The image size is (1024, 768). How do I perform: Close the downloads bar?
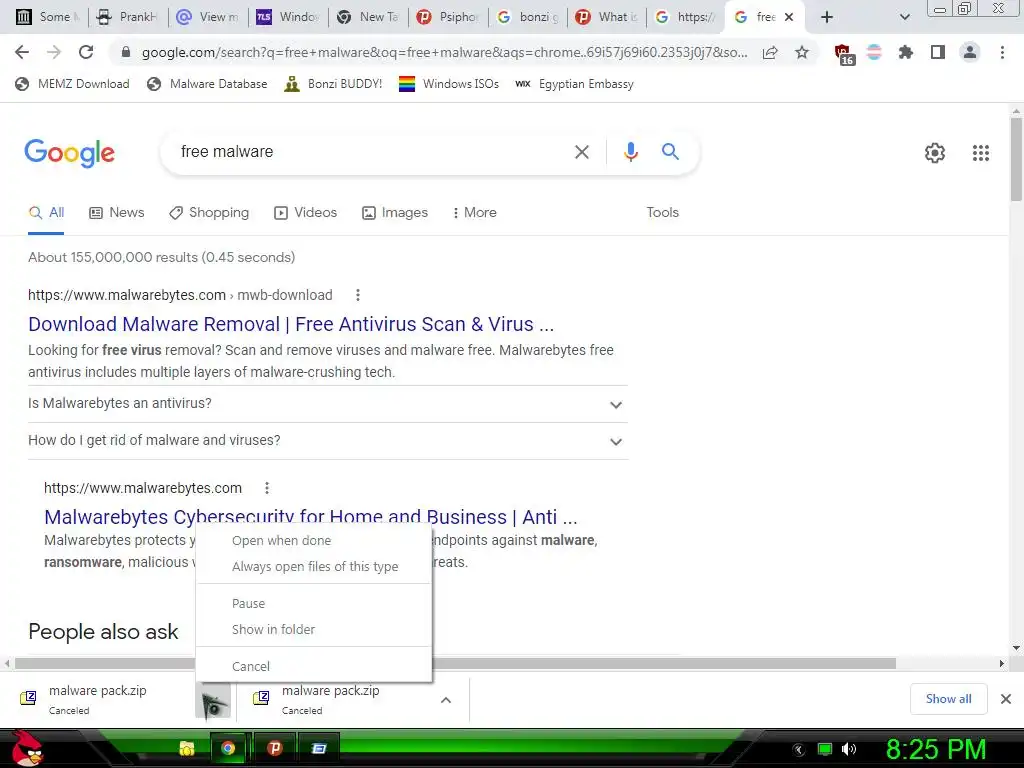[1006, 699]
